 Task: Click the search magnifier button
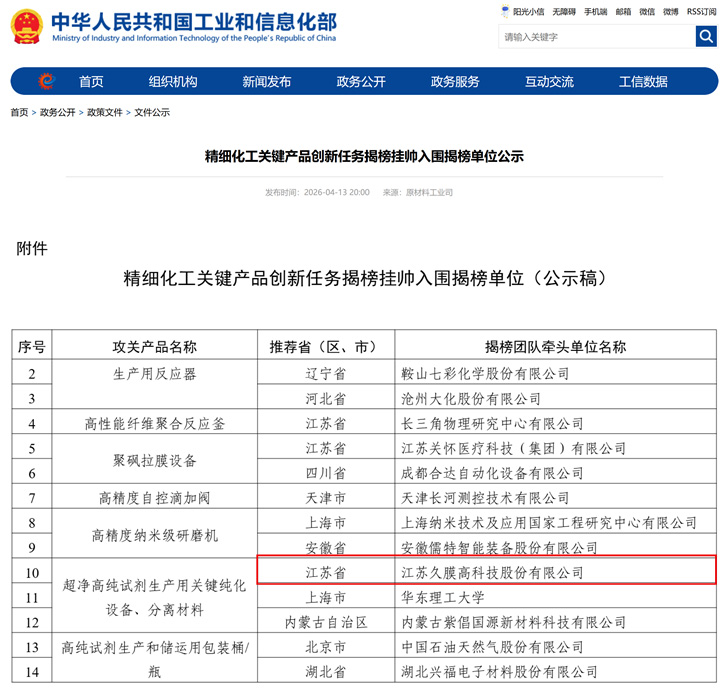point(706,37)
